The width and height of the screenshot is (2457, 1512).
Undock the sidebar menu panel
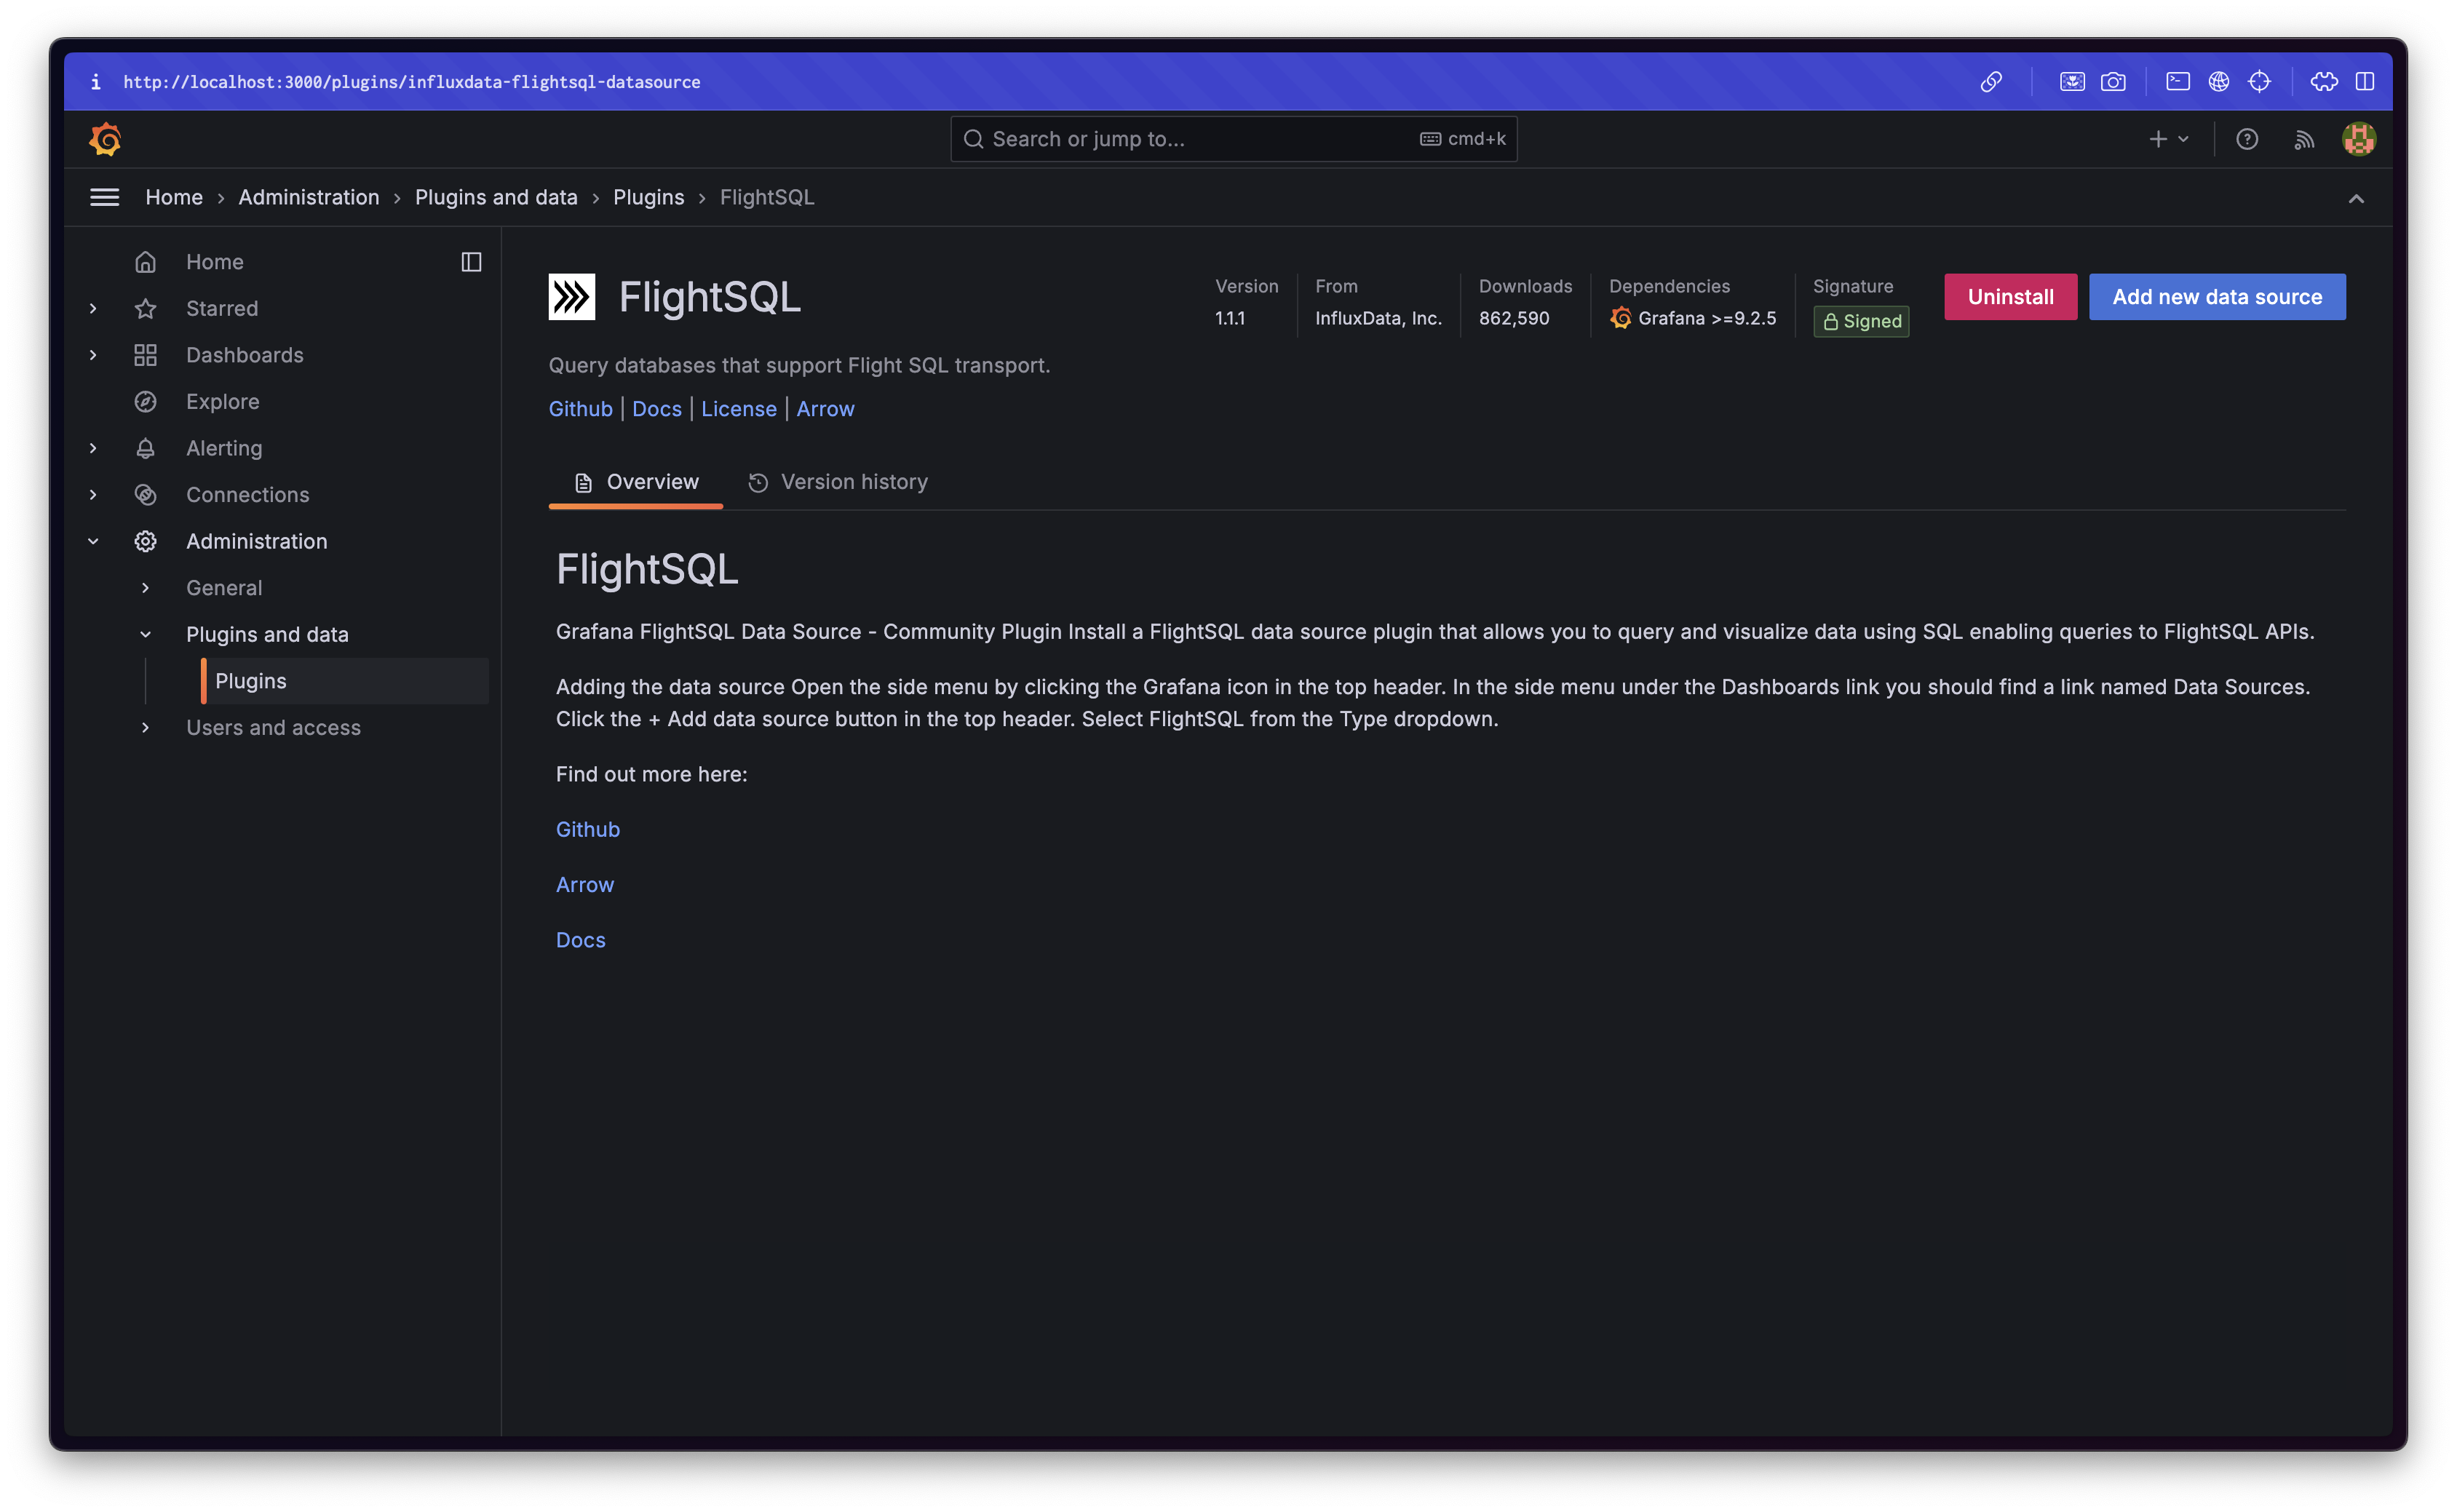click(x=471, y=262)
